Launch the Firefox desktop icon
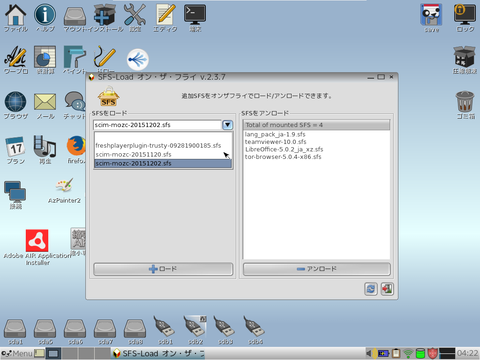 tap(76, 146)
